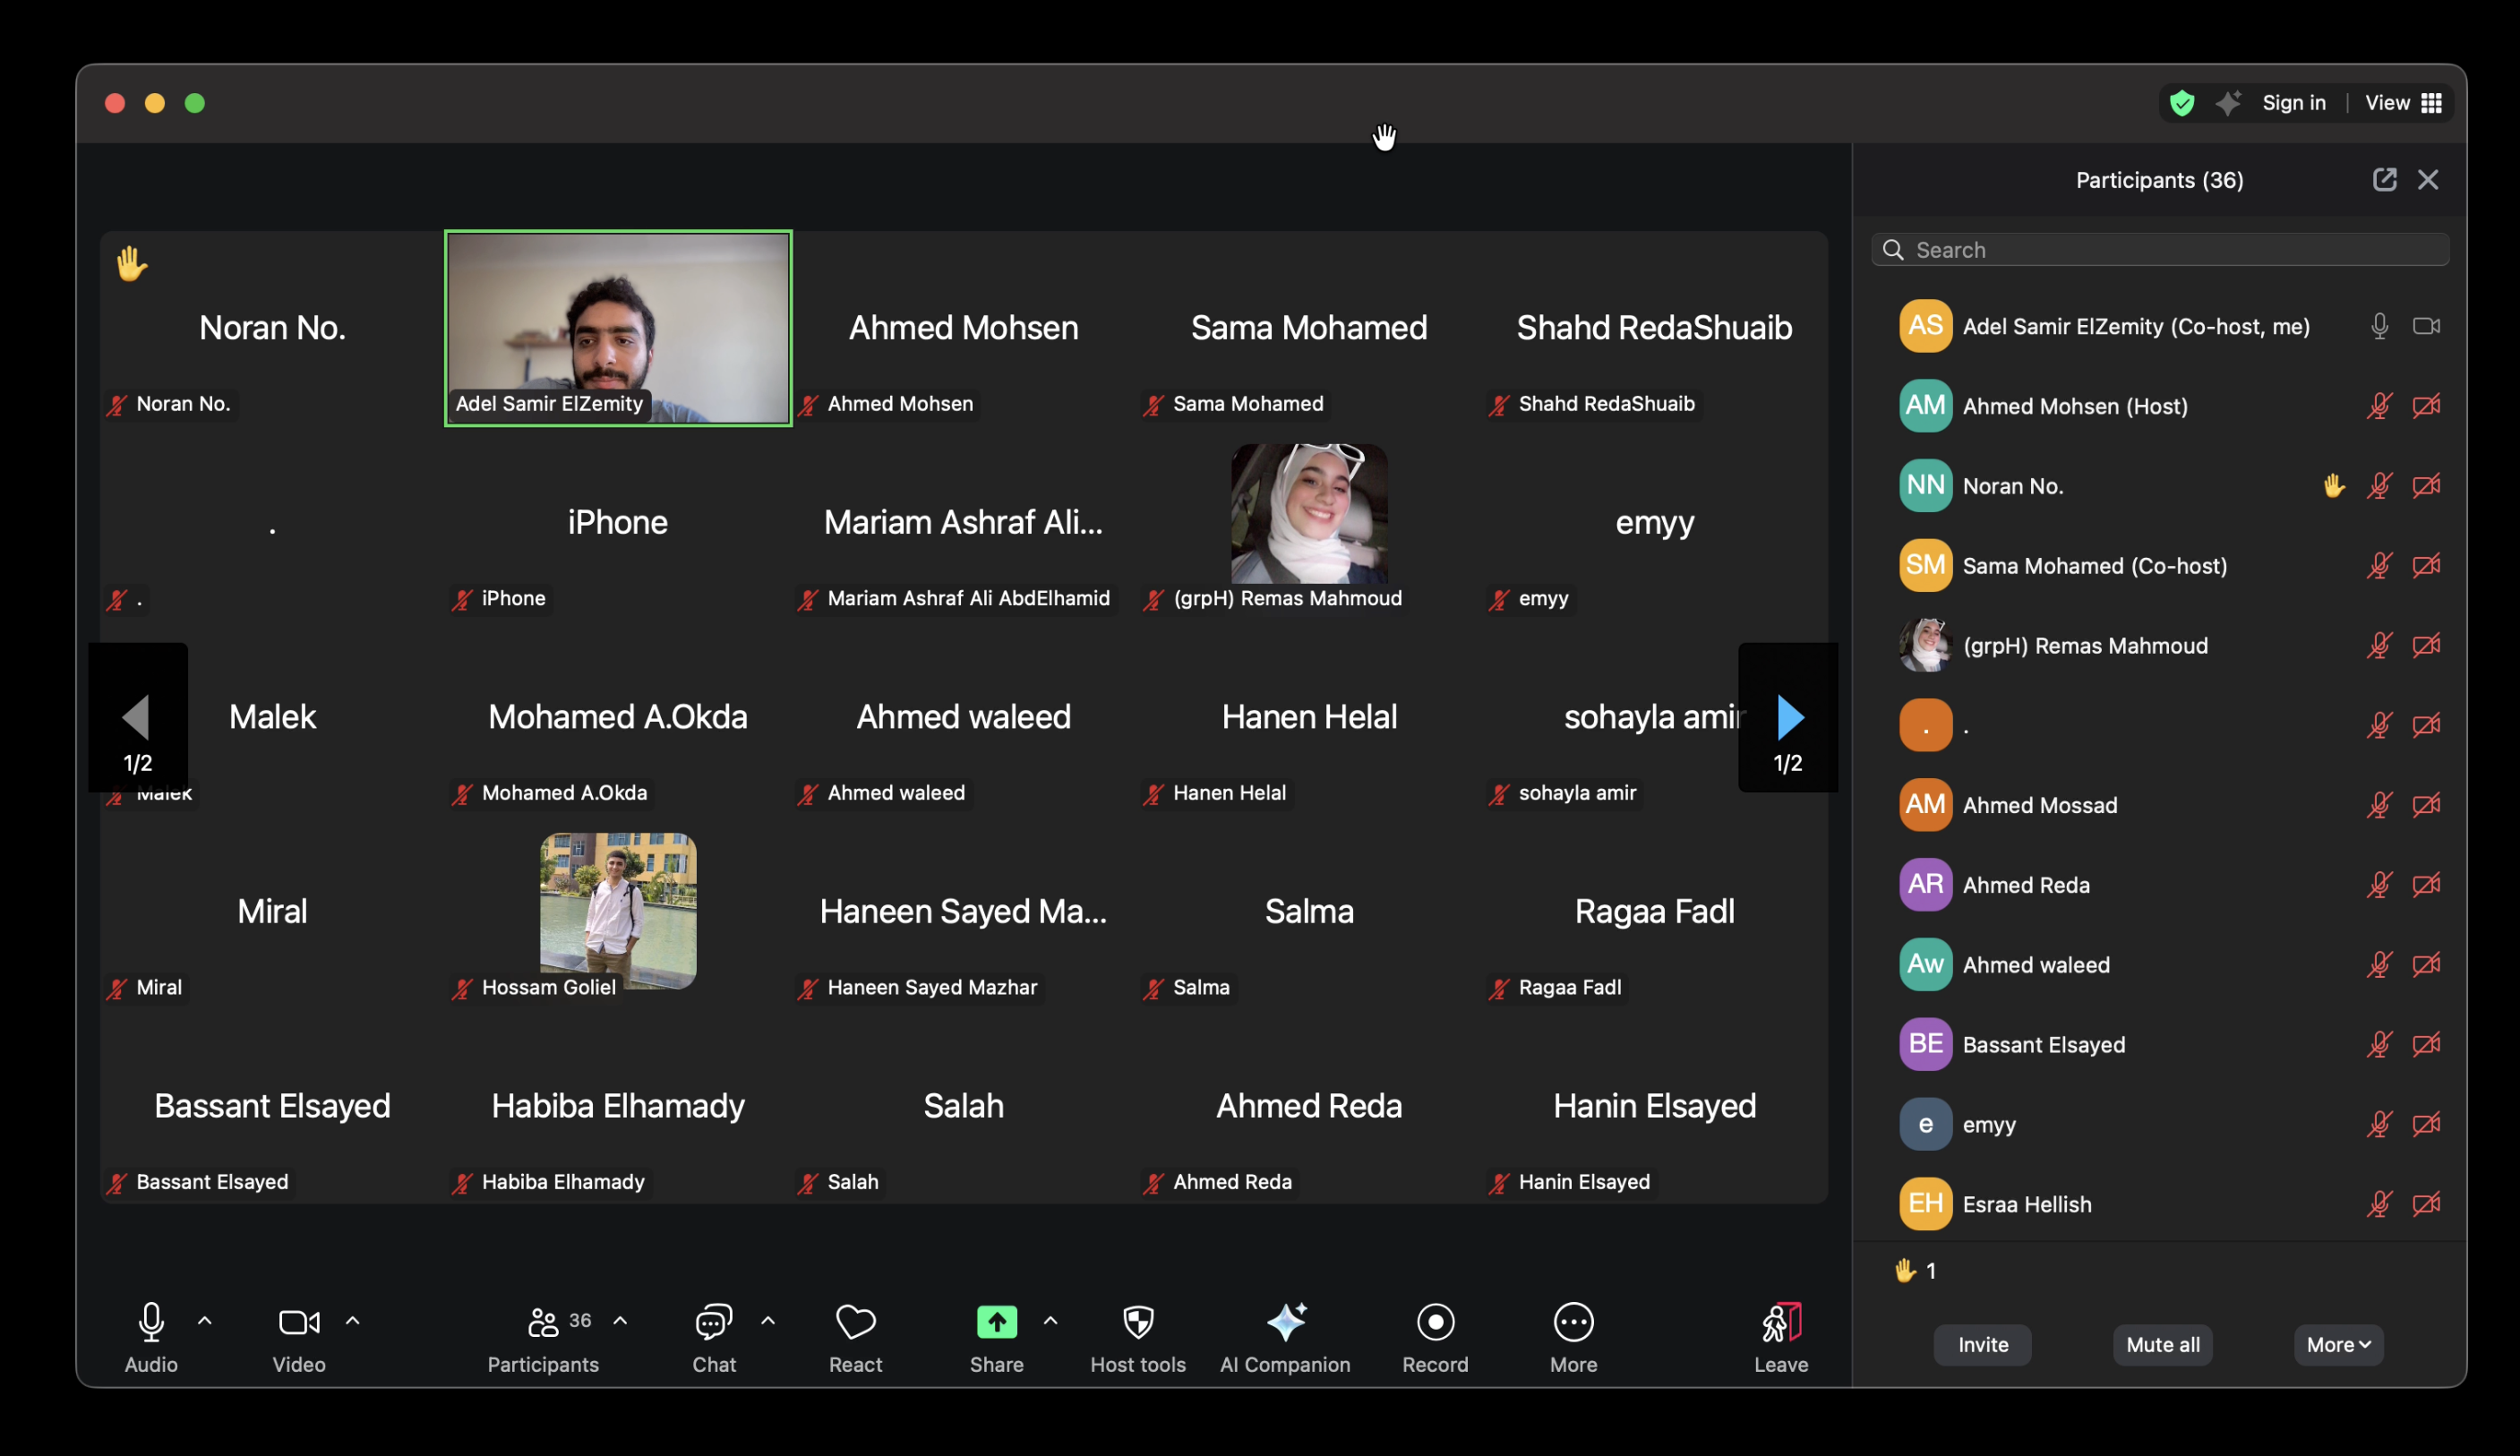Start screen sharing with the Share icon
Image resolution: width=2520 pixels, height=1456 pixels.
pyautogui.click(x=996, y=1322)
